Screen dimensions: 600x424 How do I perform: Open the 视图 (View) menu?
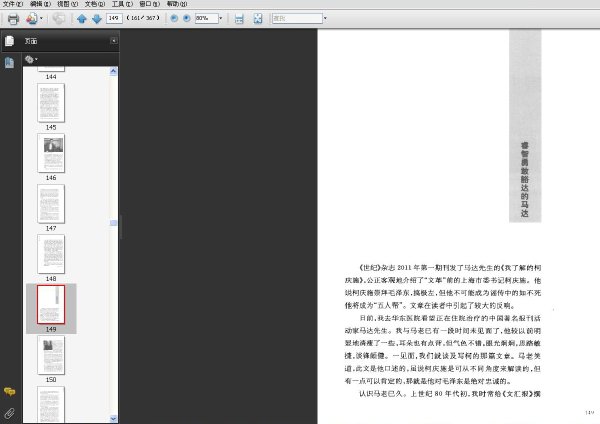(68, 4)
